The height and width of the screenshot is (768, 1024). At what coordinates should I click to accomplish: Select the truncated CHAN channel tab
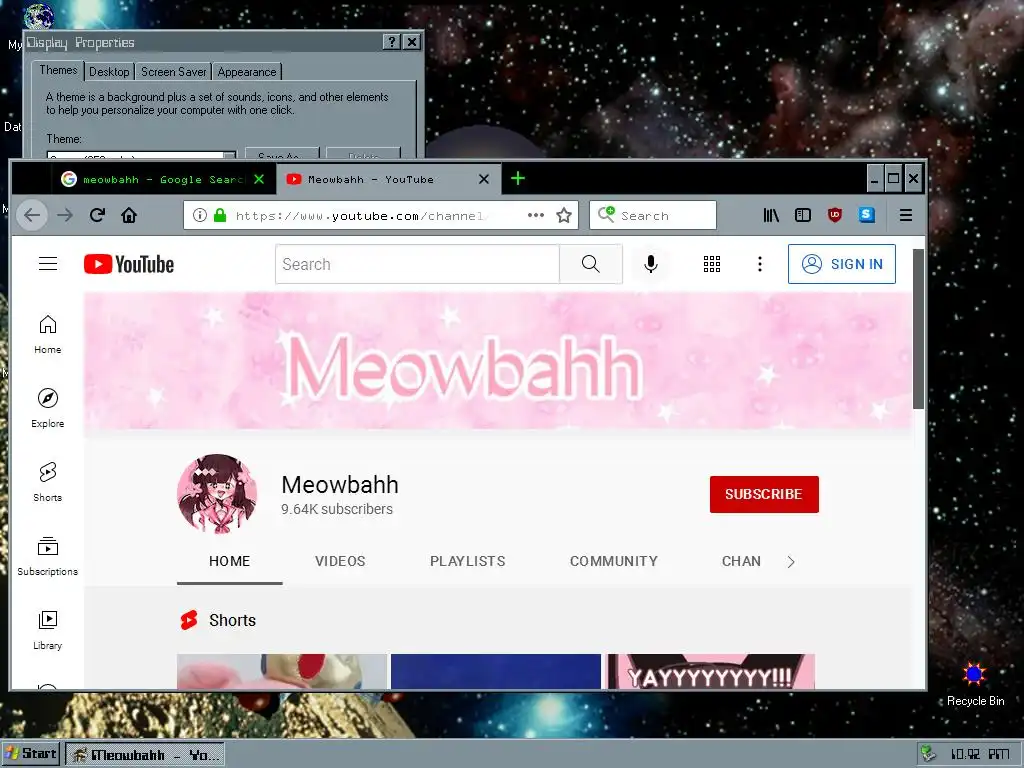tap(741, 561)
